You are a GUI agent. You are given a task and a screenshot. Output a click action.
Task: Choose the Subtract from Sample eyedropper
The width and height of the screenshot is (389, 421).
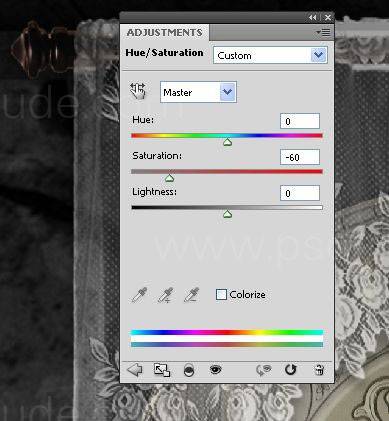[x=191, y=295]
